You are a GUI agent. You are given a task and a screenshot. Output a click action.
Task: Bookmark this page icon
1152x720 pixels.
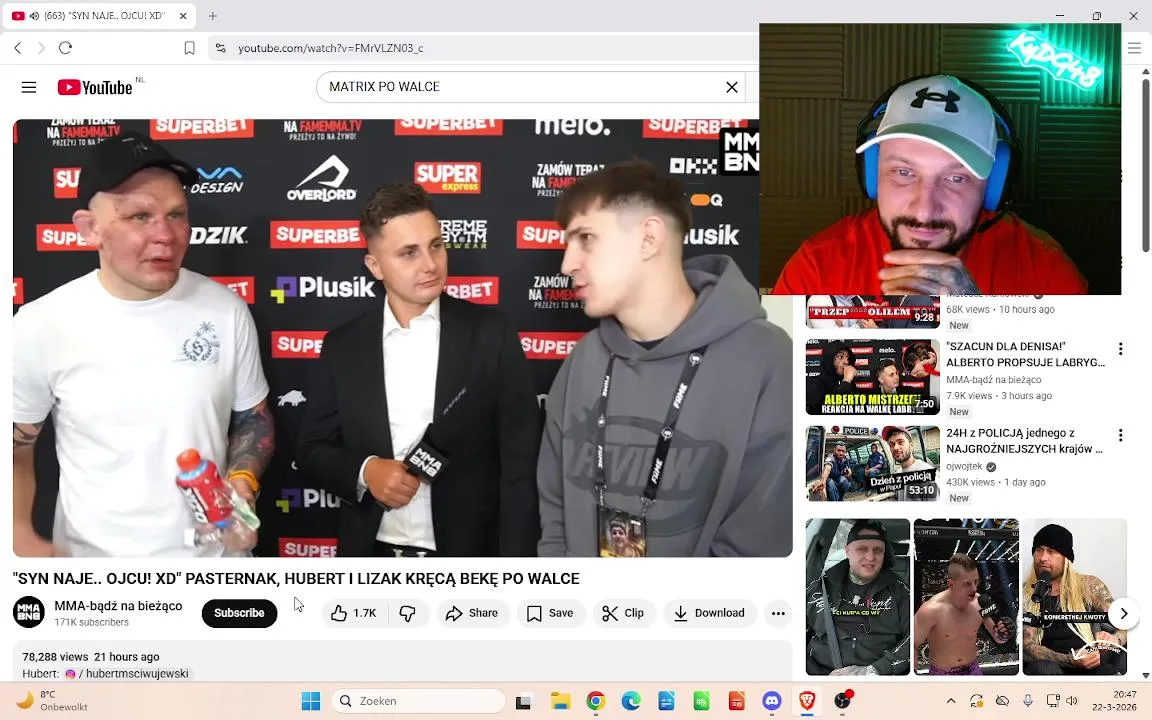click(189, 48)
